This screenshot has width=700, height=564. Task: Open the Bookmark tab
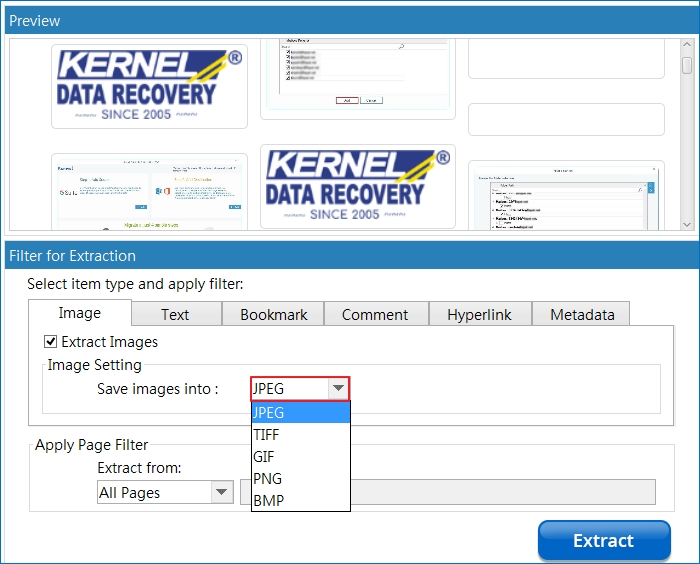click(273, 314)
